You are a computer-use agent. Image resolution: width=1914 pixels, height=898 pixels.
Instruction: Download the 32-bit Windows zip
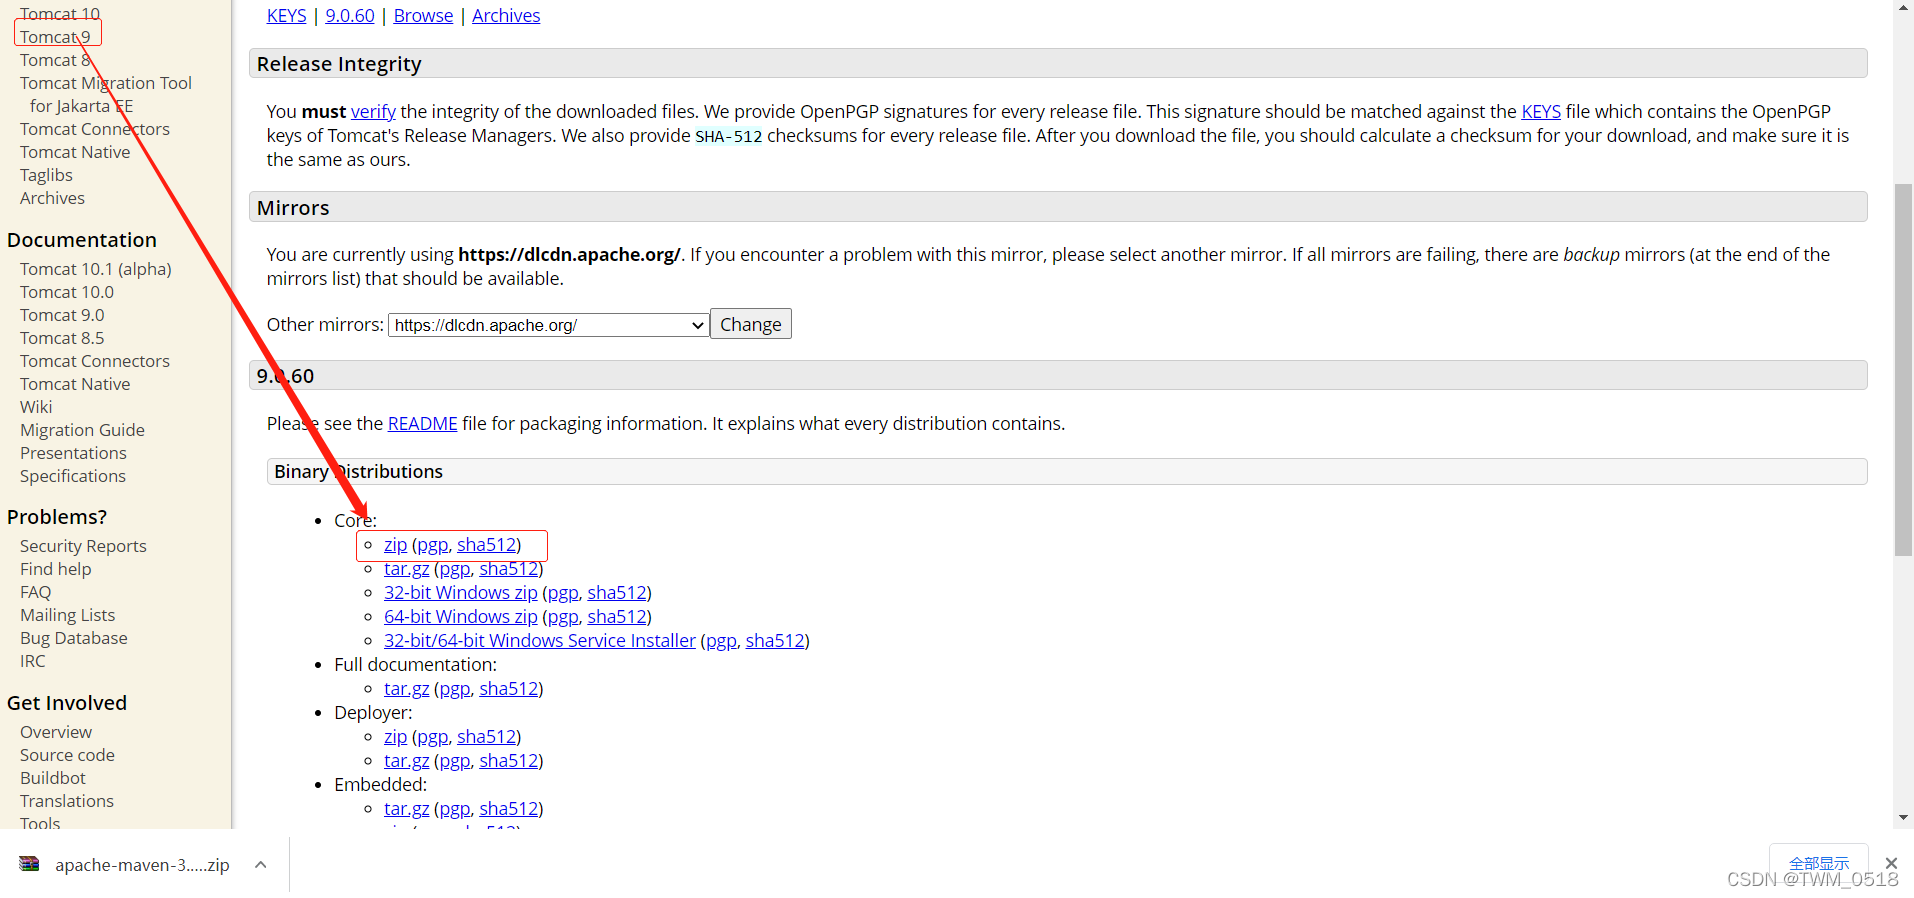(460, 593)
